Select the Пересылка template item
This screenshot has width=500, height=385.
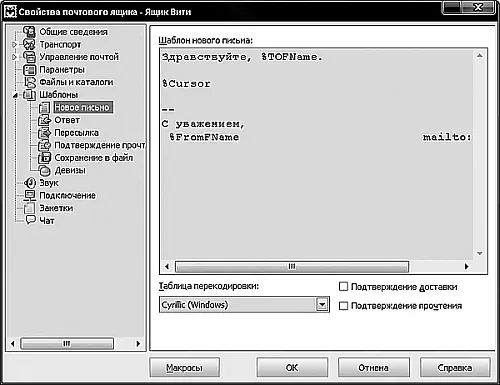coord(76,133)
